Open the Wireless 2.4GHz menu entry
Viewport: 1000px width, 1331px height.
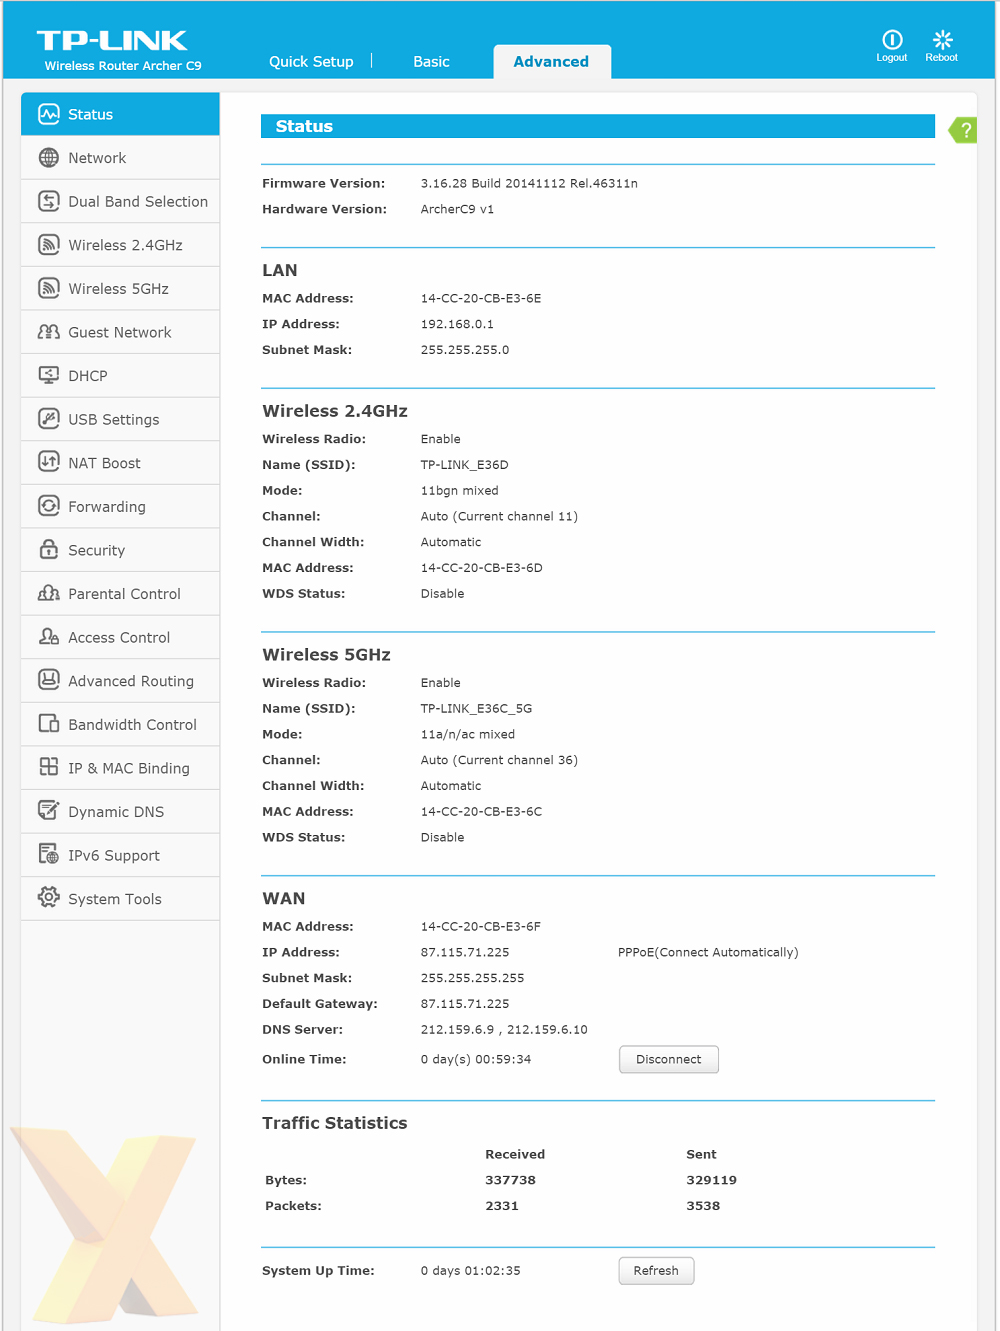point(120,245)
